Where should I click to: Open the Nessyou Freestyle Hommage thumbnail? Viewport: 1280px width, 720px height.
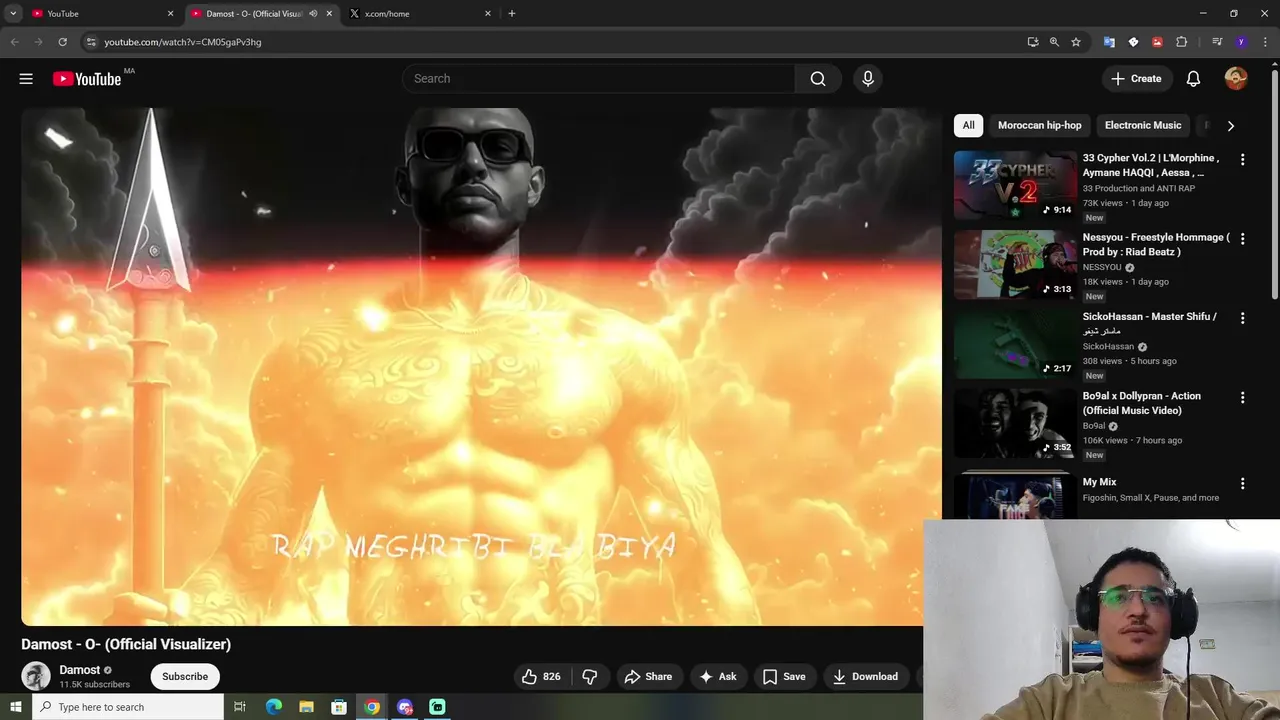point(1015,264)
